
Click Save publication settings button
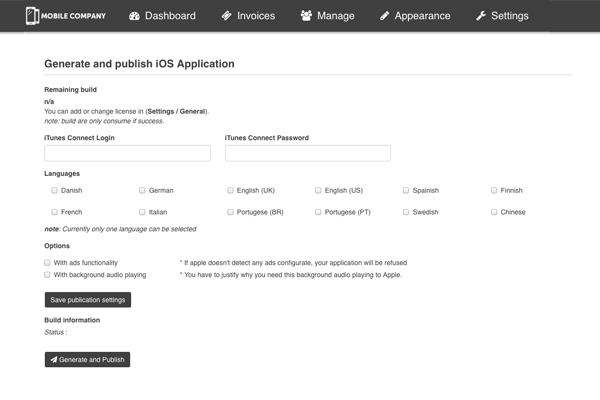point(88,300)
